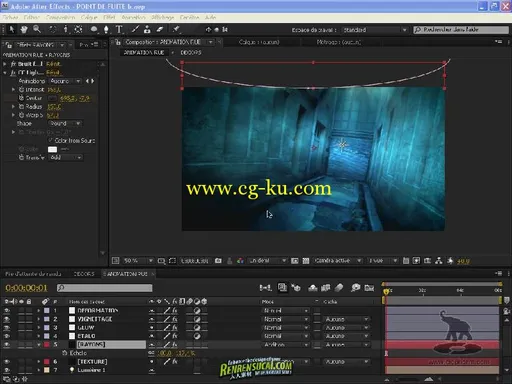The image size is (512, 384).
Task: Open the workspace Standard dropdown
Action: tap(375, 30)
